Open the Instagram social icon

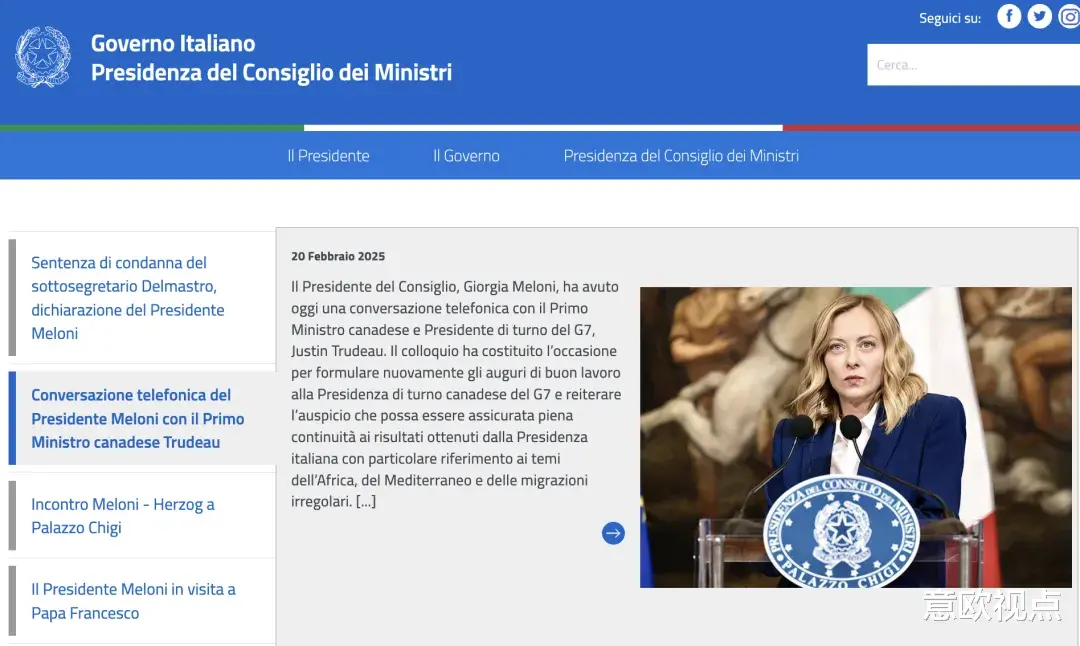[x=1069, y=17]
